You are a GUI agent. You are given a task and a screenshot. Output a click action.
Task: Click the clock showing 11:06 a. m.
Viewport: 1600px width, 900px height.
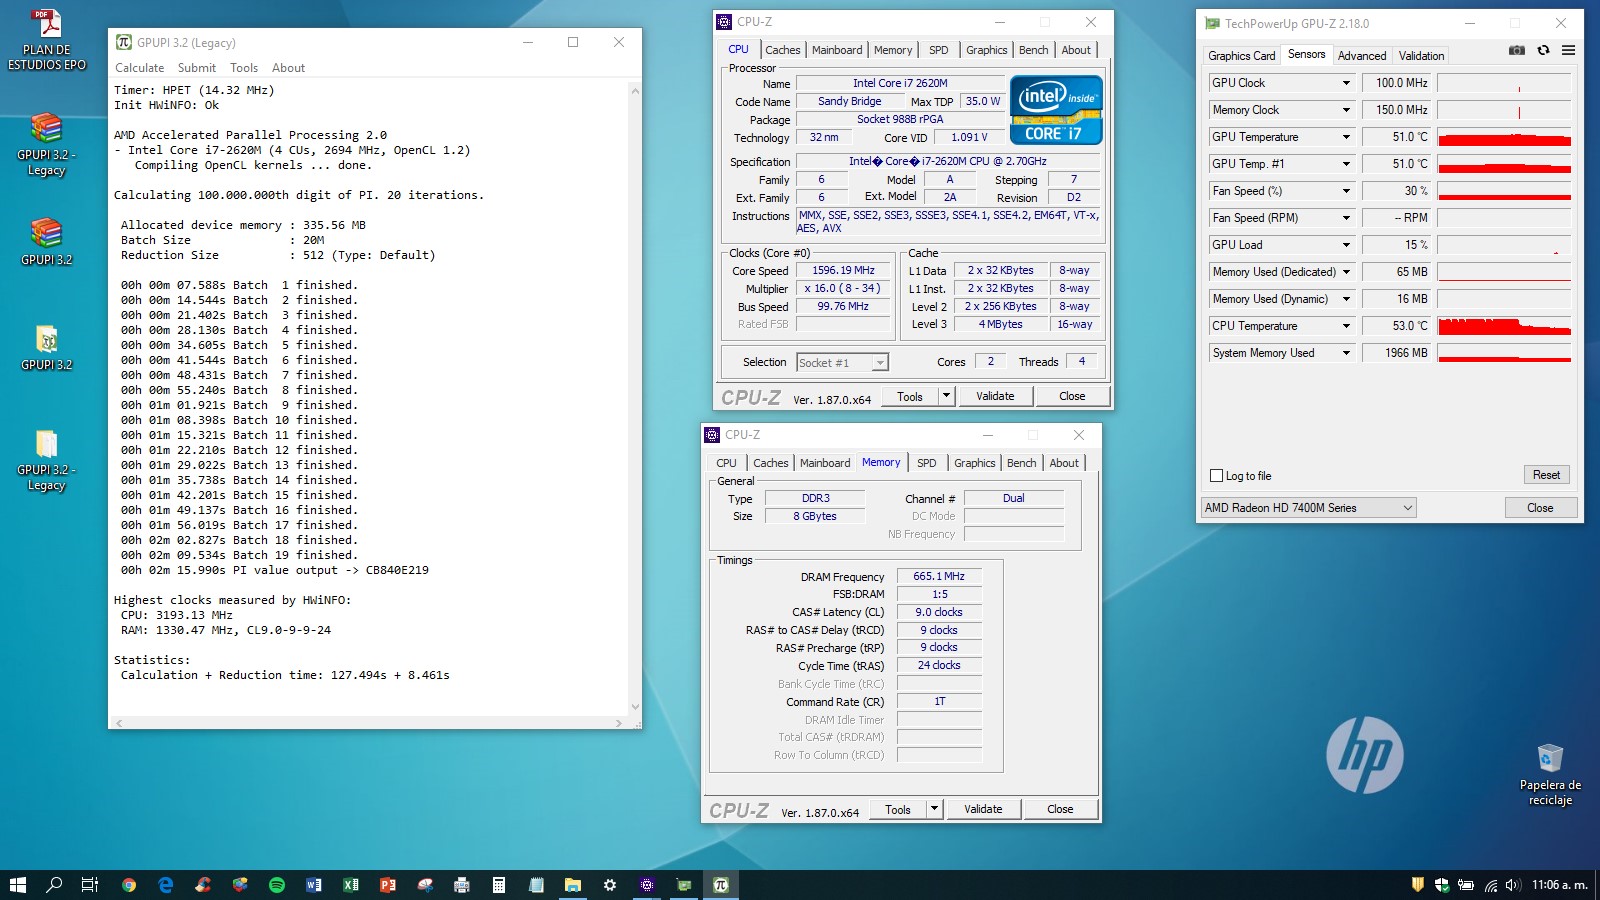pos(1560,885)
